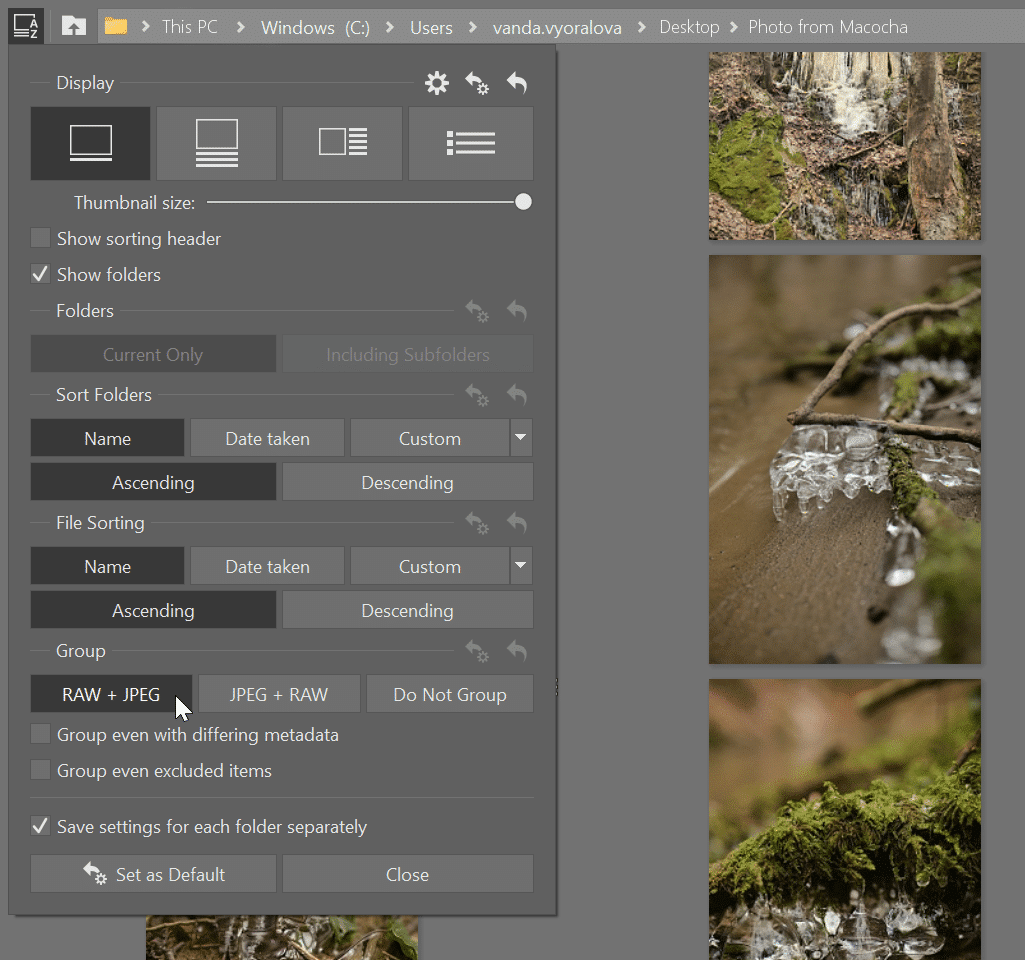Uncheck the Show folders checkbox
Screen dimensions: 1025x960
pyautogui.click(x=41, y=274)
